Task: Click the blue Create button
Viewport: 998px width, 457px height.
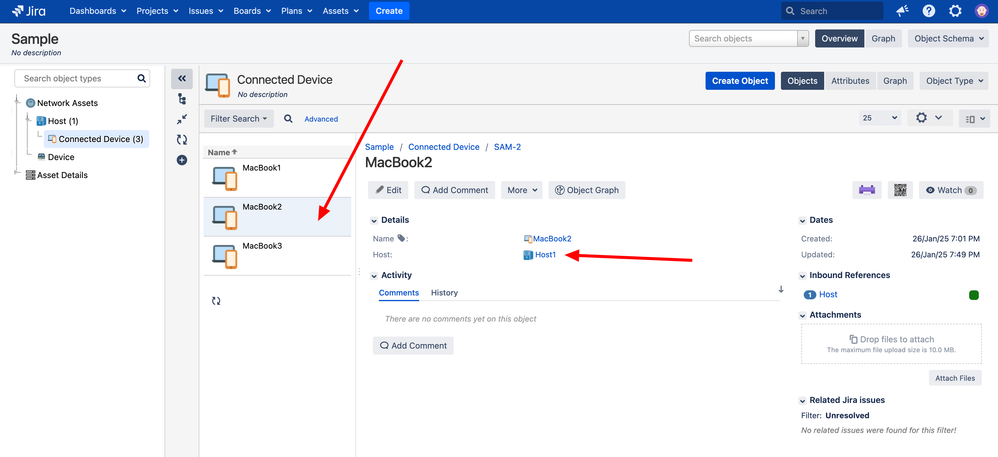Action: click(389, 11)
